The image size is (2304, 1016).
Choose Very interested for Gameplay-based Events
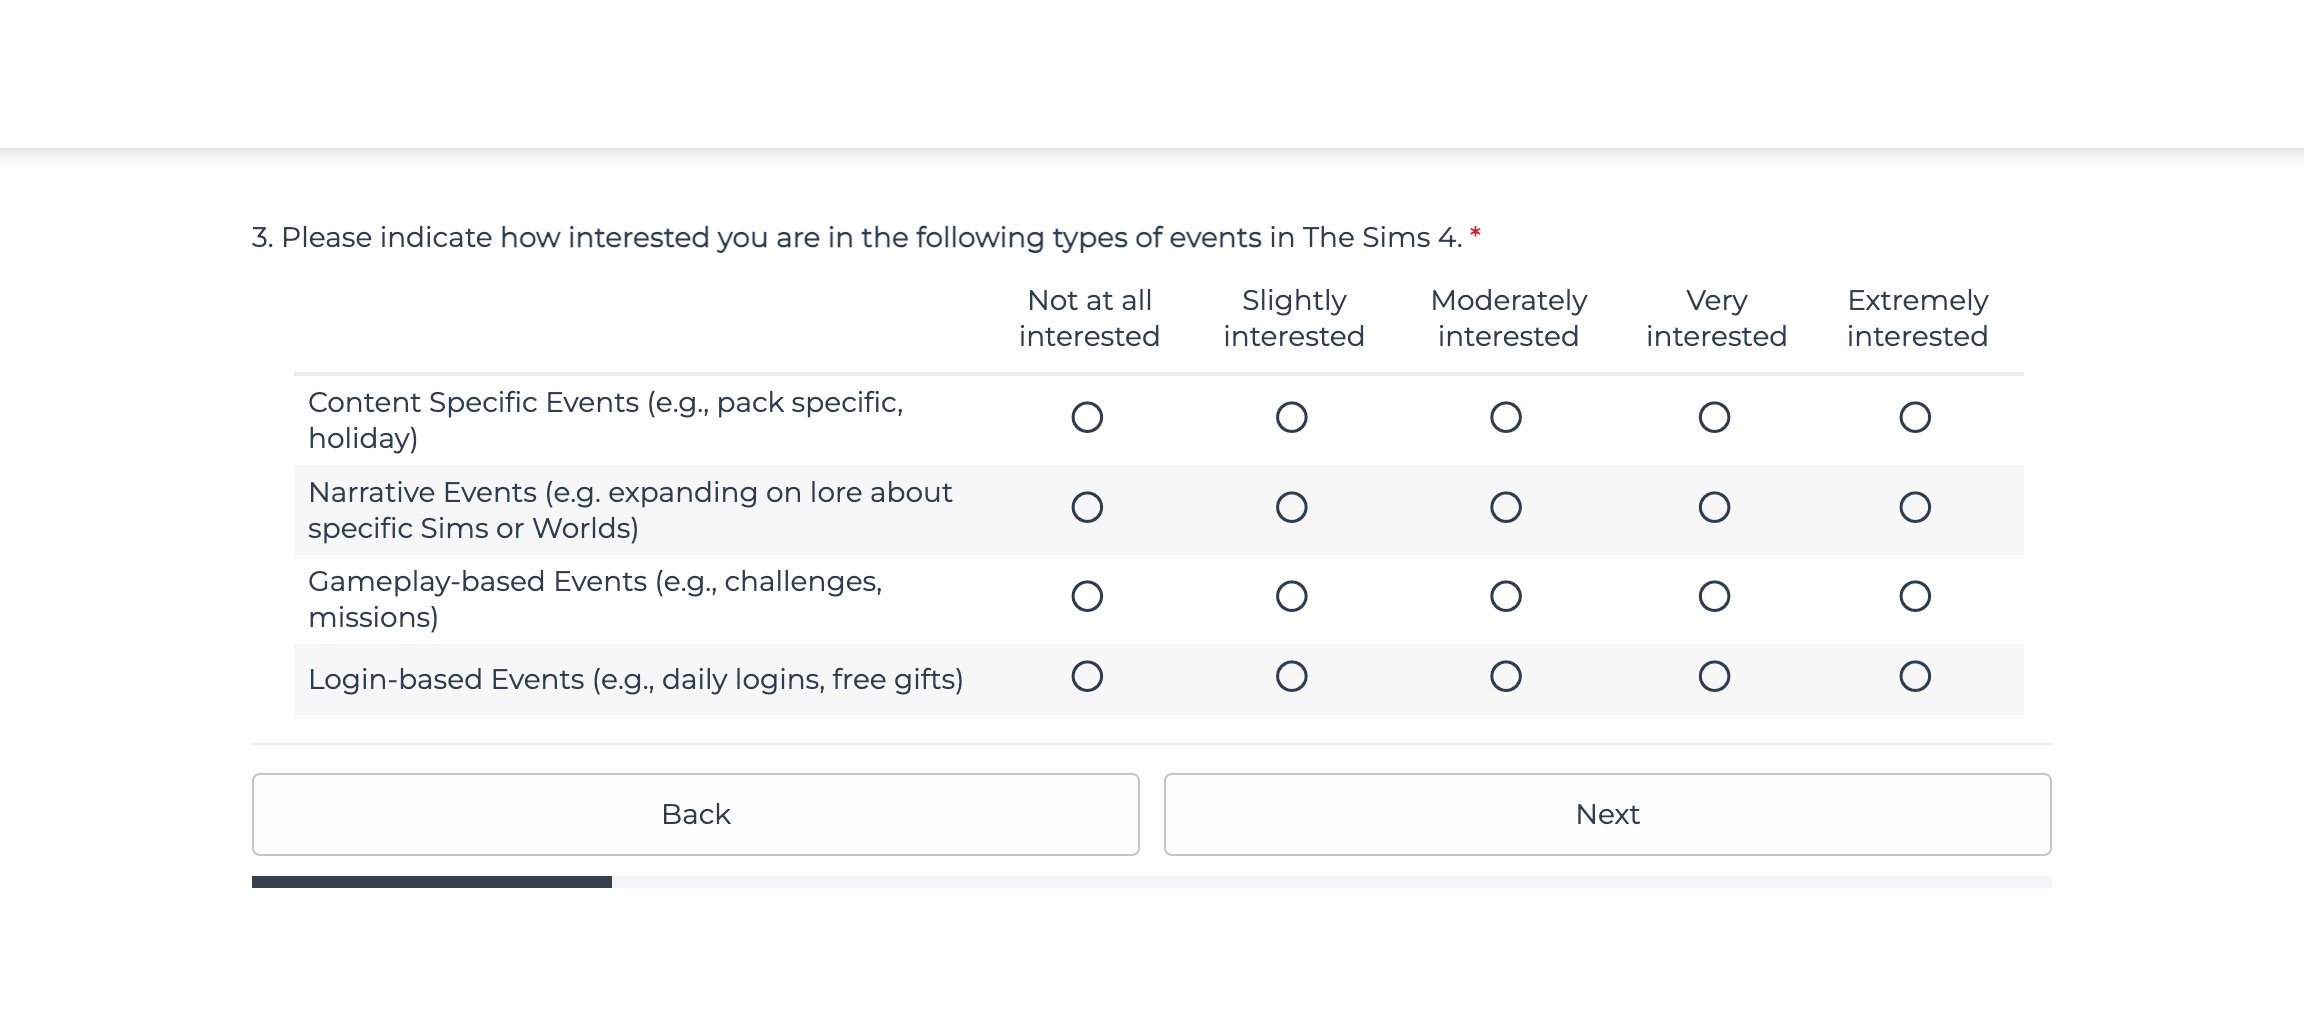[x=1715, y=596]
